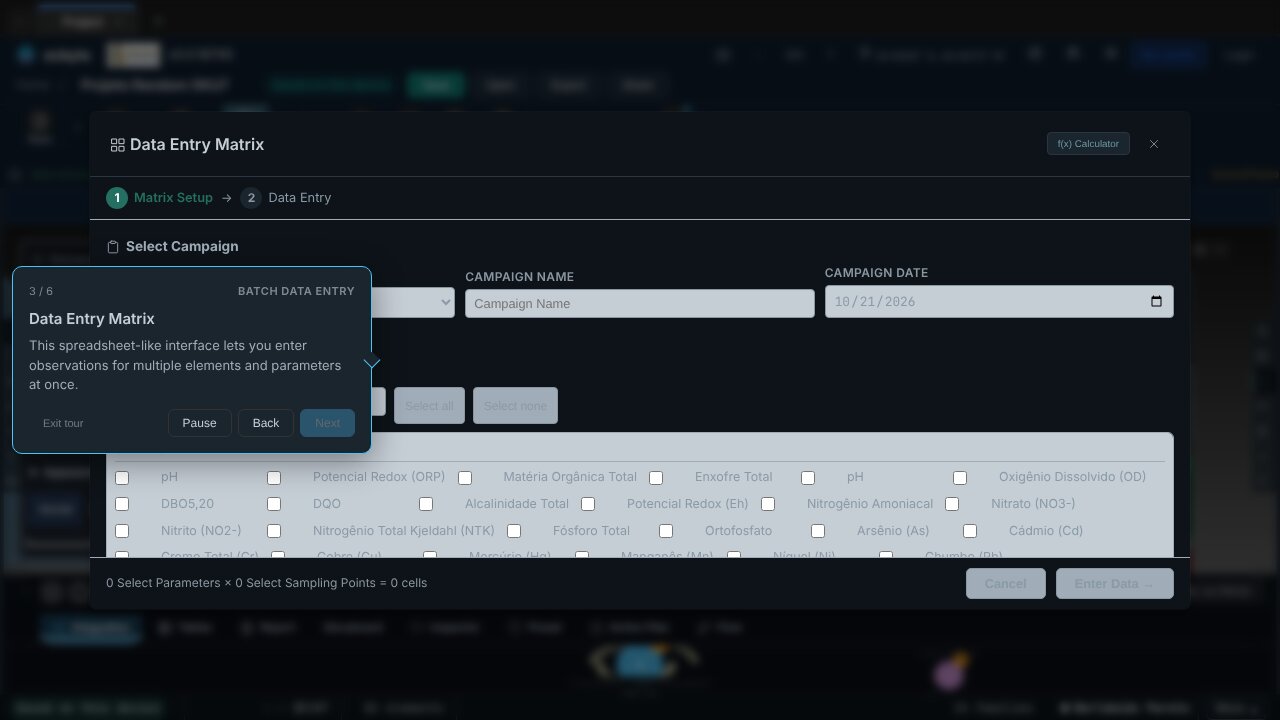Check the Nitrito (NO2-) checkbox
This screenshot has width=1280, height=720.
click(x=122, y=531)
